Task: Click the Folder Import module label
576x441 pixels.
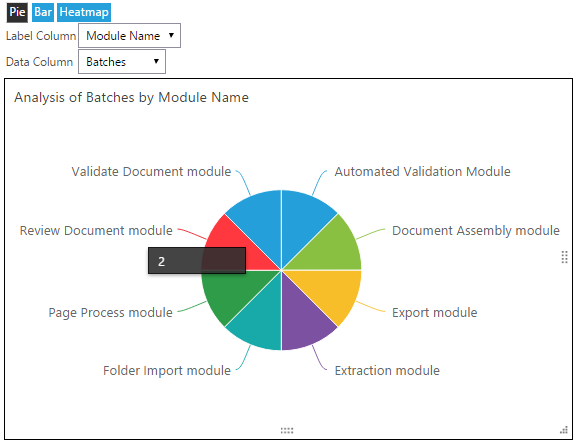Action: pyautogui.click(x=167, y=370)
